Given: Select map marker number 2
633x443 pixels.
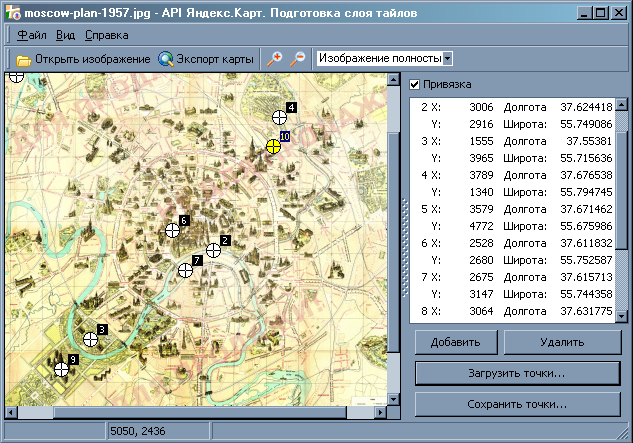Looking at the screenshot, I should [214, 250].
